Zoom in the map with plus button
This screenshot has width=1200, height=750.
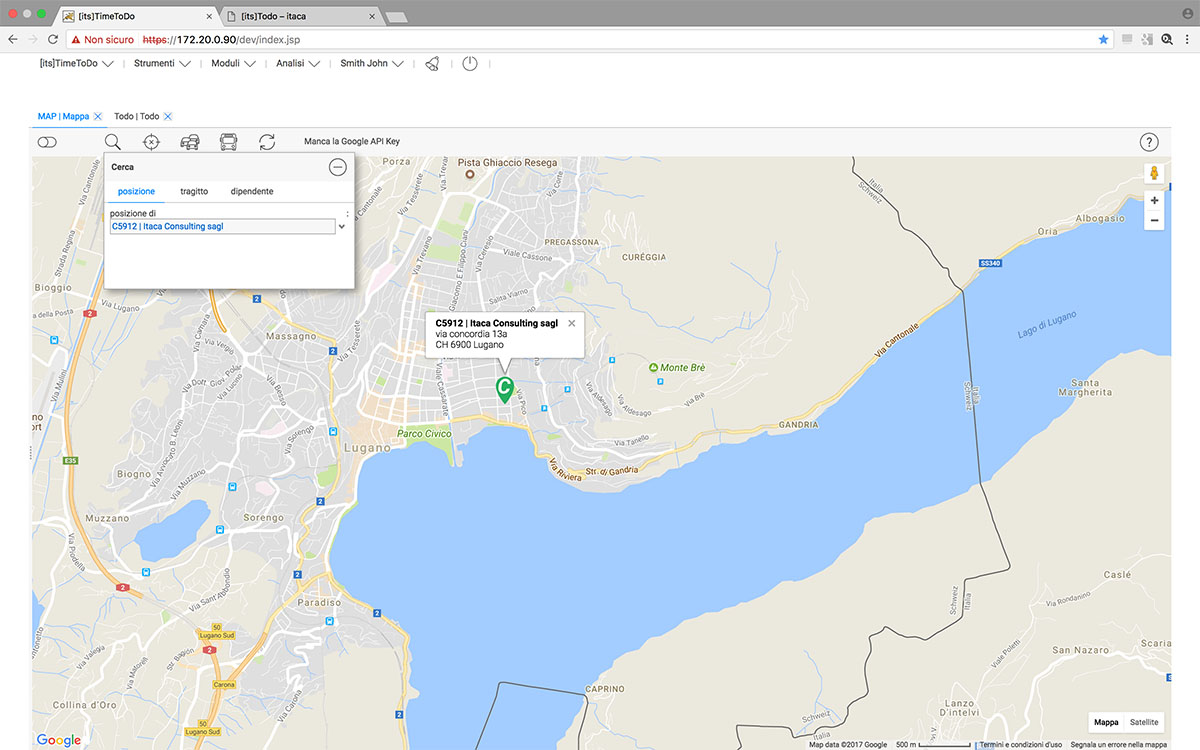tap(1154, 200)
